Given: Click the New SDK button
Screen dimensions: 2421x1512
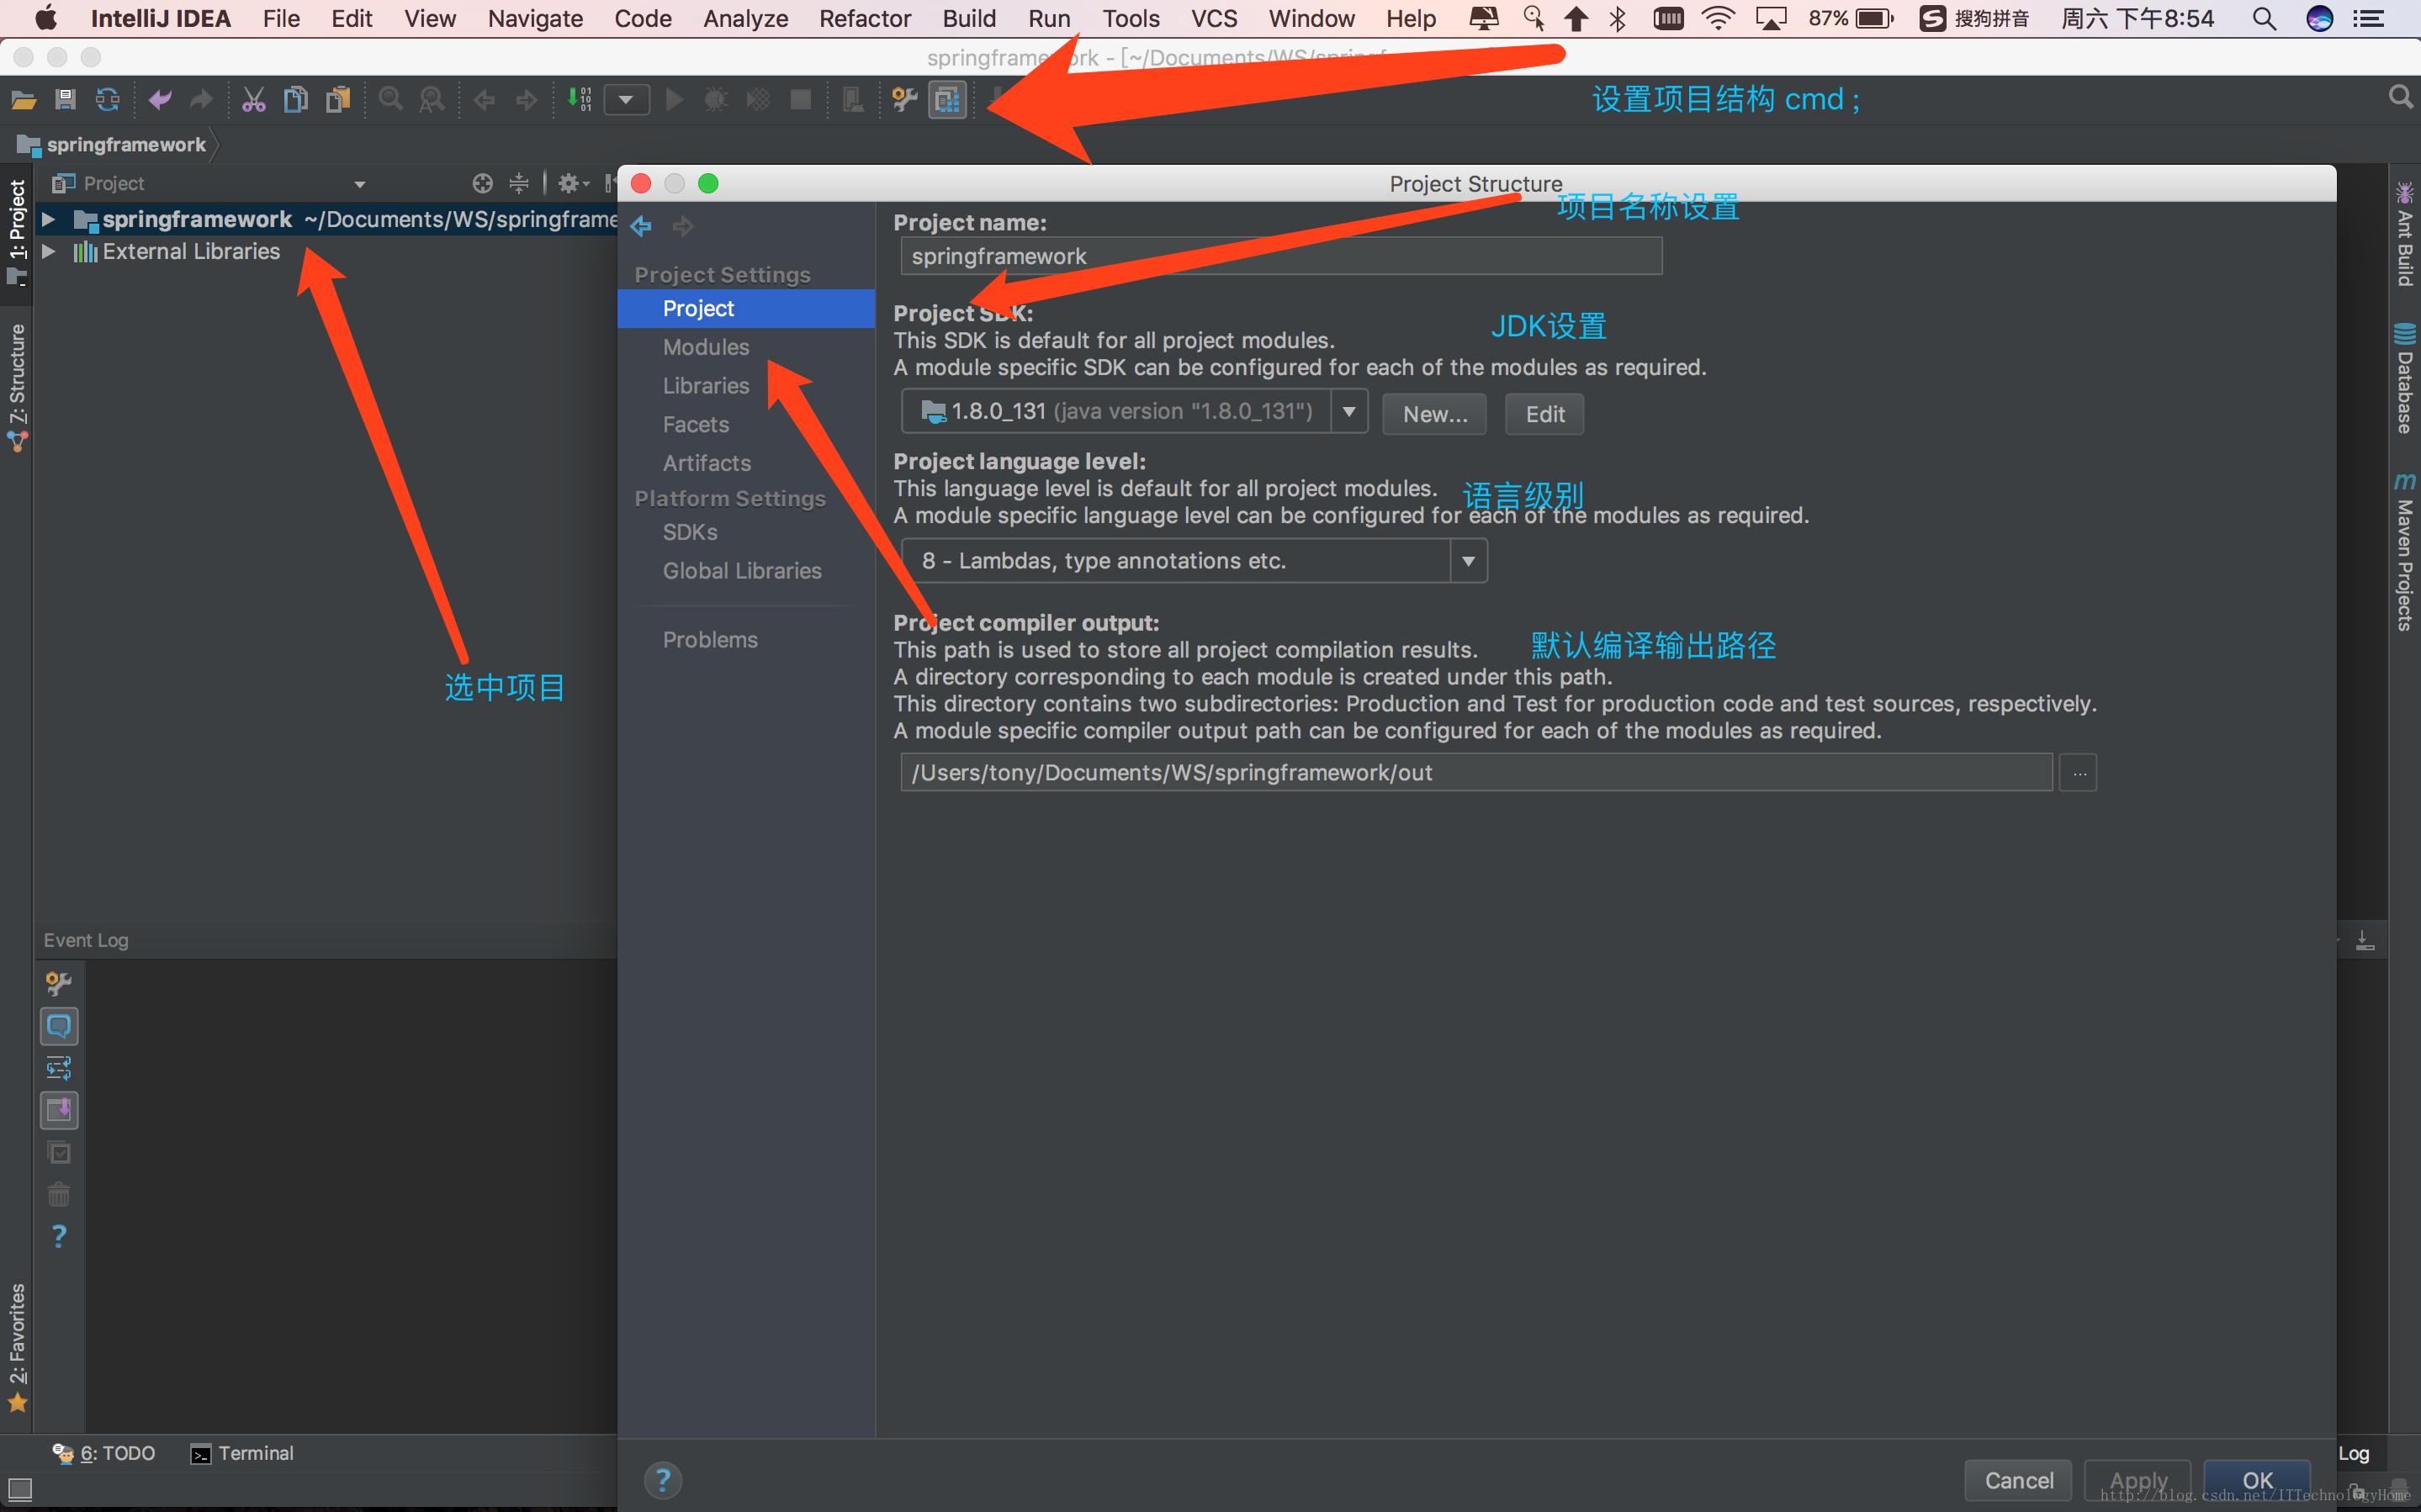Looking at the screenshot, I should pos(1432,413).
